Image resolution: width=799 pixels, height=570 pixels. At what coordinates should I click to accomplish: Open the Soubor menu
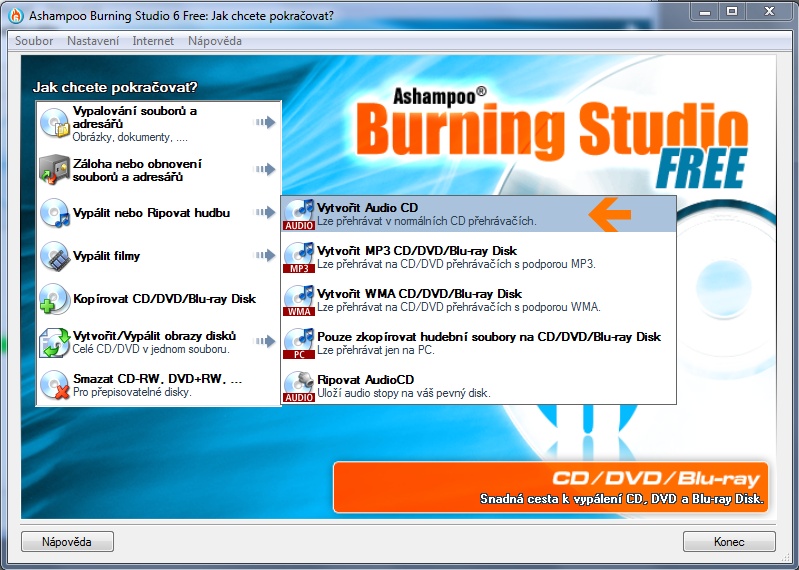(x=34, y=41)
